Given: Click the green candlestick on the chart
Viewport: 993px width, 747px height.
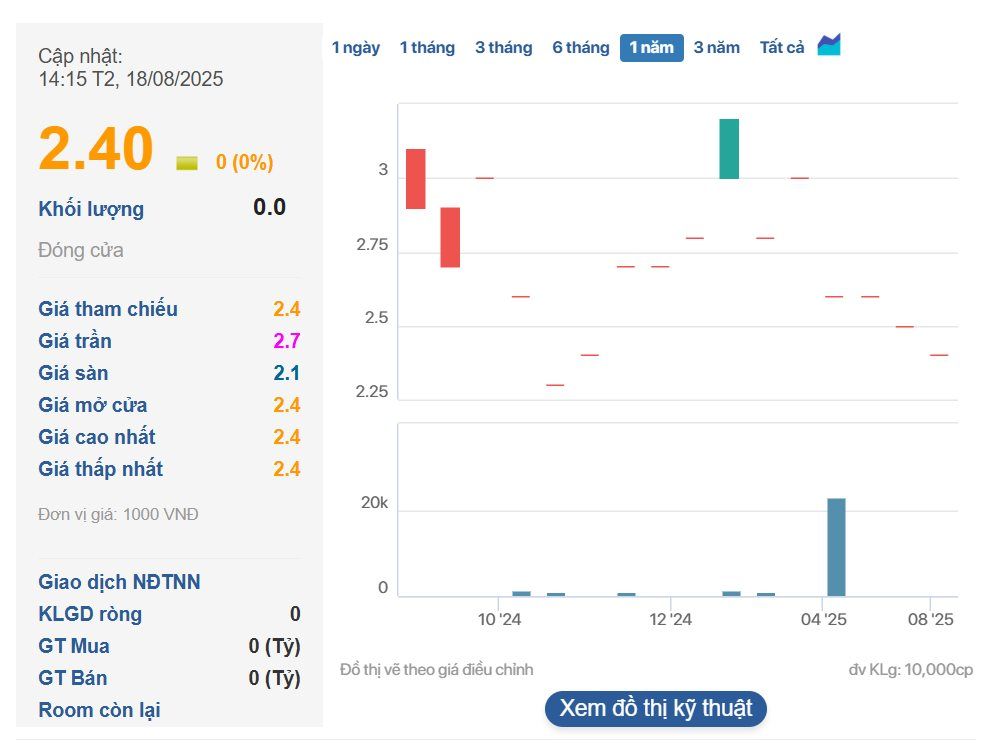Looking at the screenshot, I should coord(729,149).
